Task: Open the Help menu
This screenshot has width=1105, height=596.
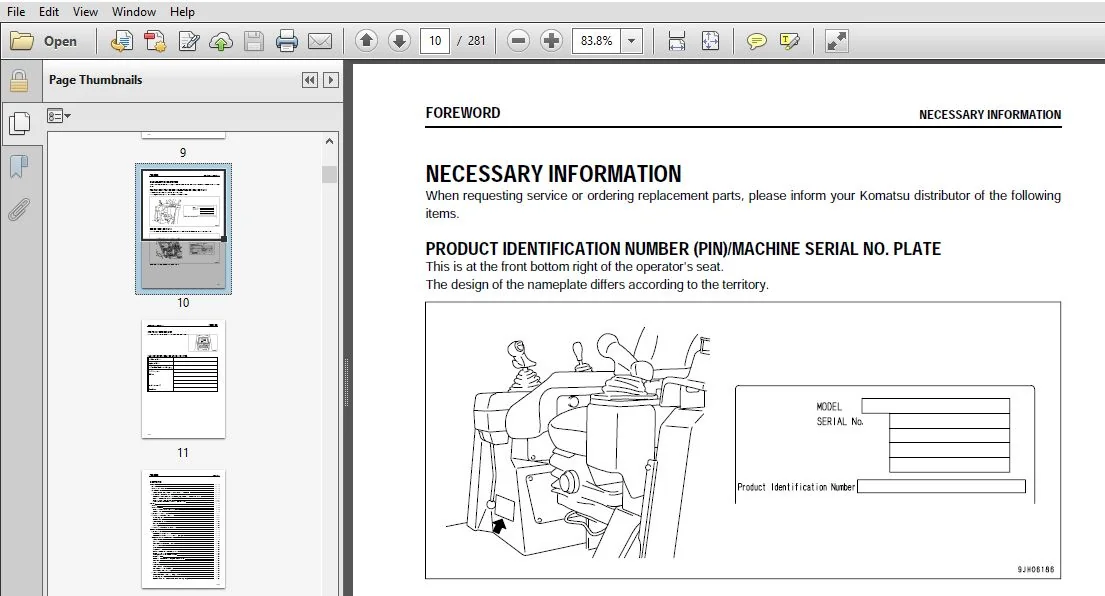Action: click(x=182, y=12)
